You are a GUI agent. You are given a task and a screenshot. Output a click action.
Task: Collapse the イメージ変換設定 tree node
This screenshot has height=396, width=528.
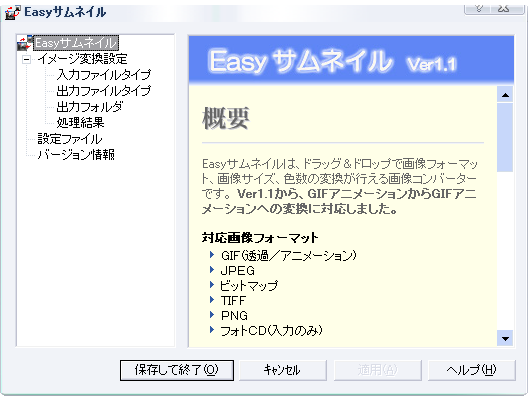click(x=26, y=60)
